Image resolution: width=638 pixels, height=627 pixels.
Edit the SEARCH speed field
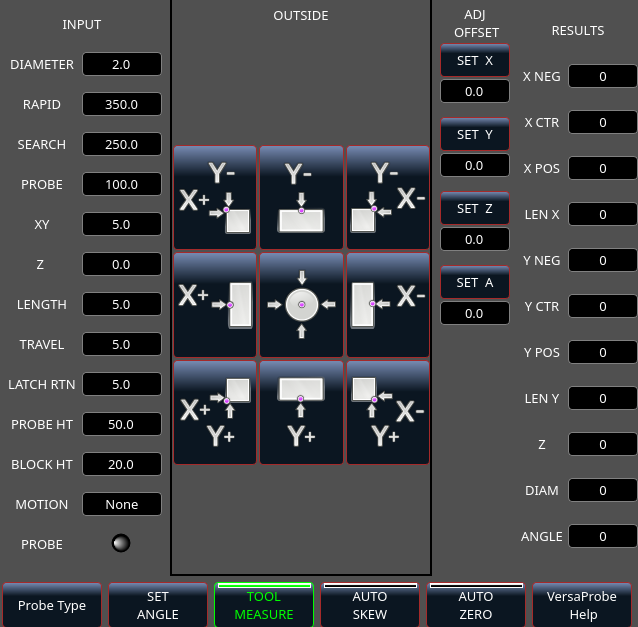click(122, 144)
